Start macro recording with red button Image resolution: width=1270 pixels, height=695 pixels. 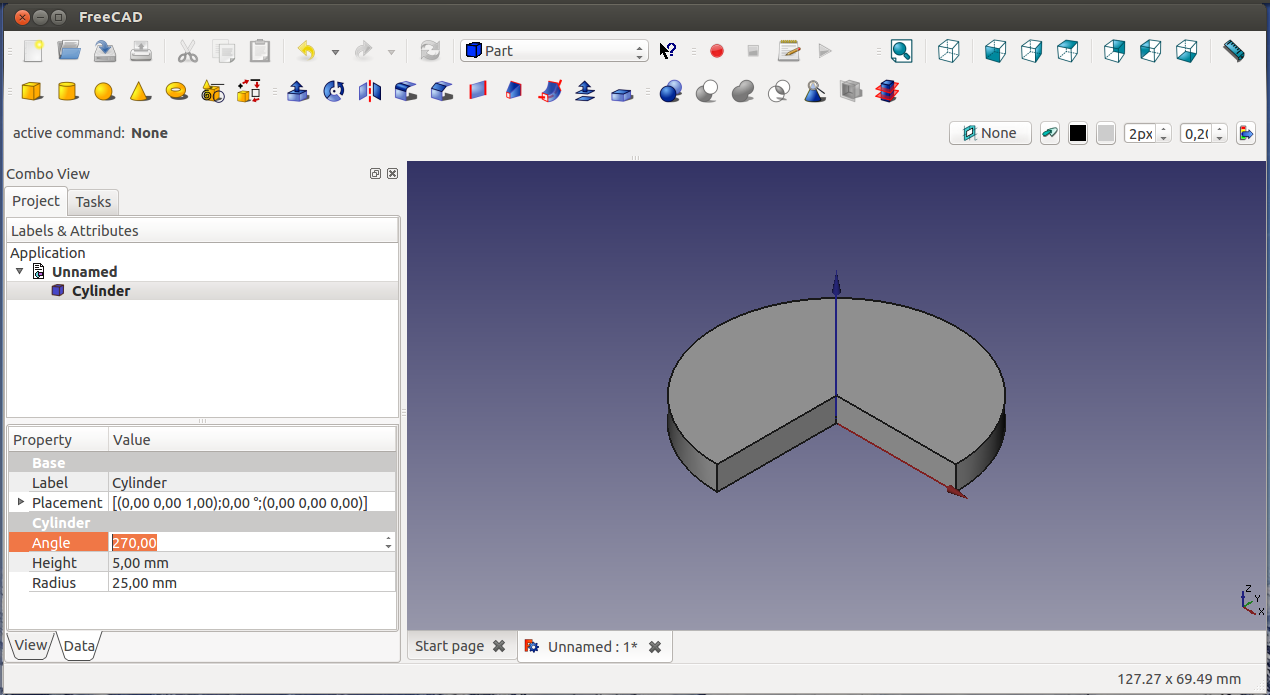[716, 51]
